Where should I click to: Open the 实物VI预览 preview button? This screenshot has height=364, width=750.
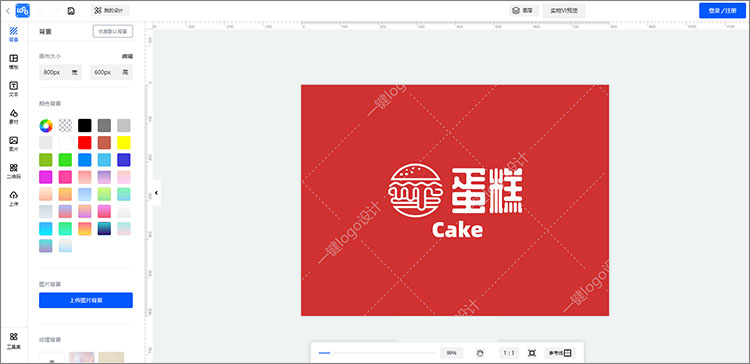(563, 11)
